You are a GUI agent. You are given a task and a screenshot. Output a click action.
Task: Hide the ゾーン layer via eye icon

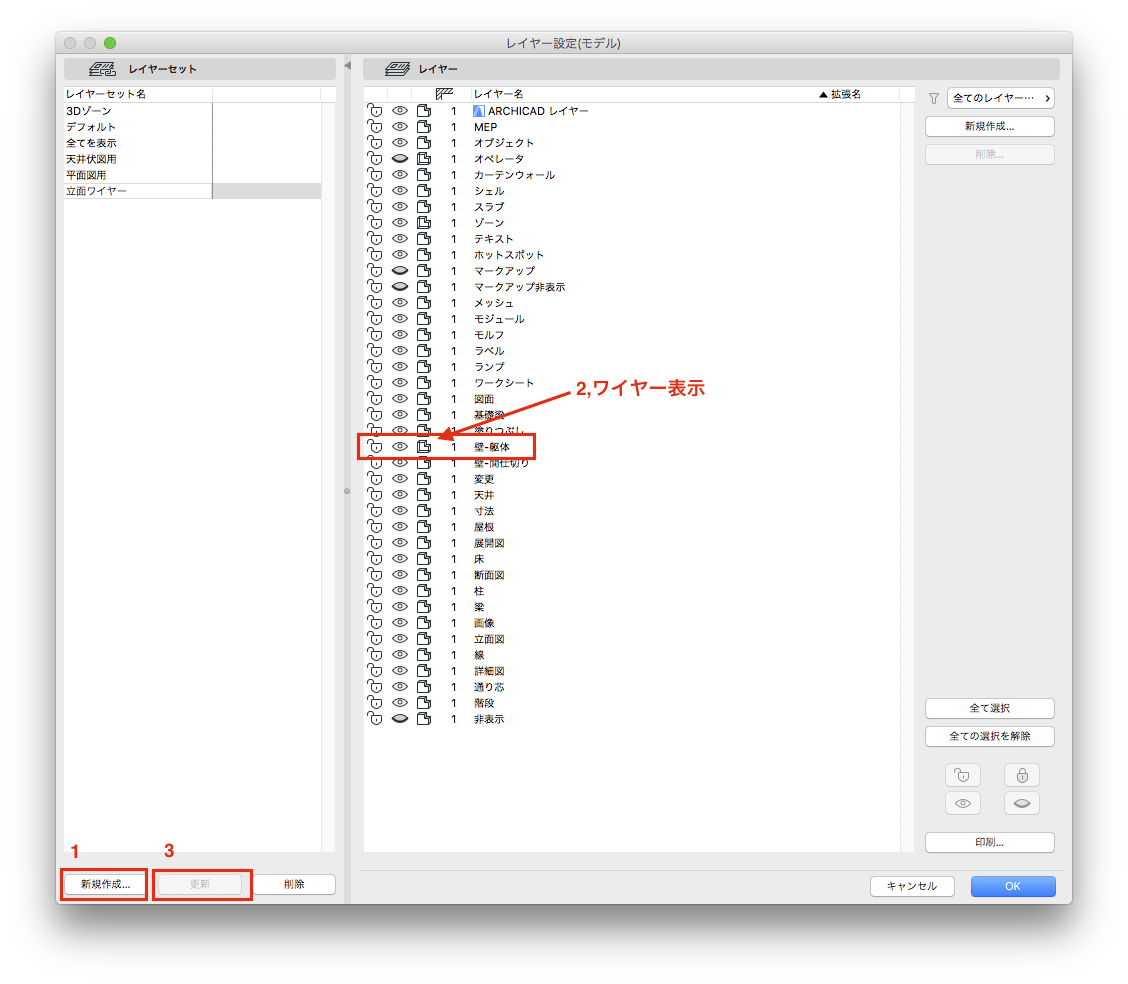click(400, 223)
